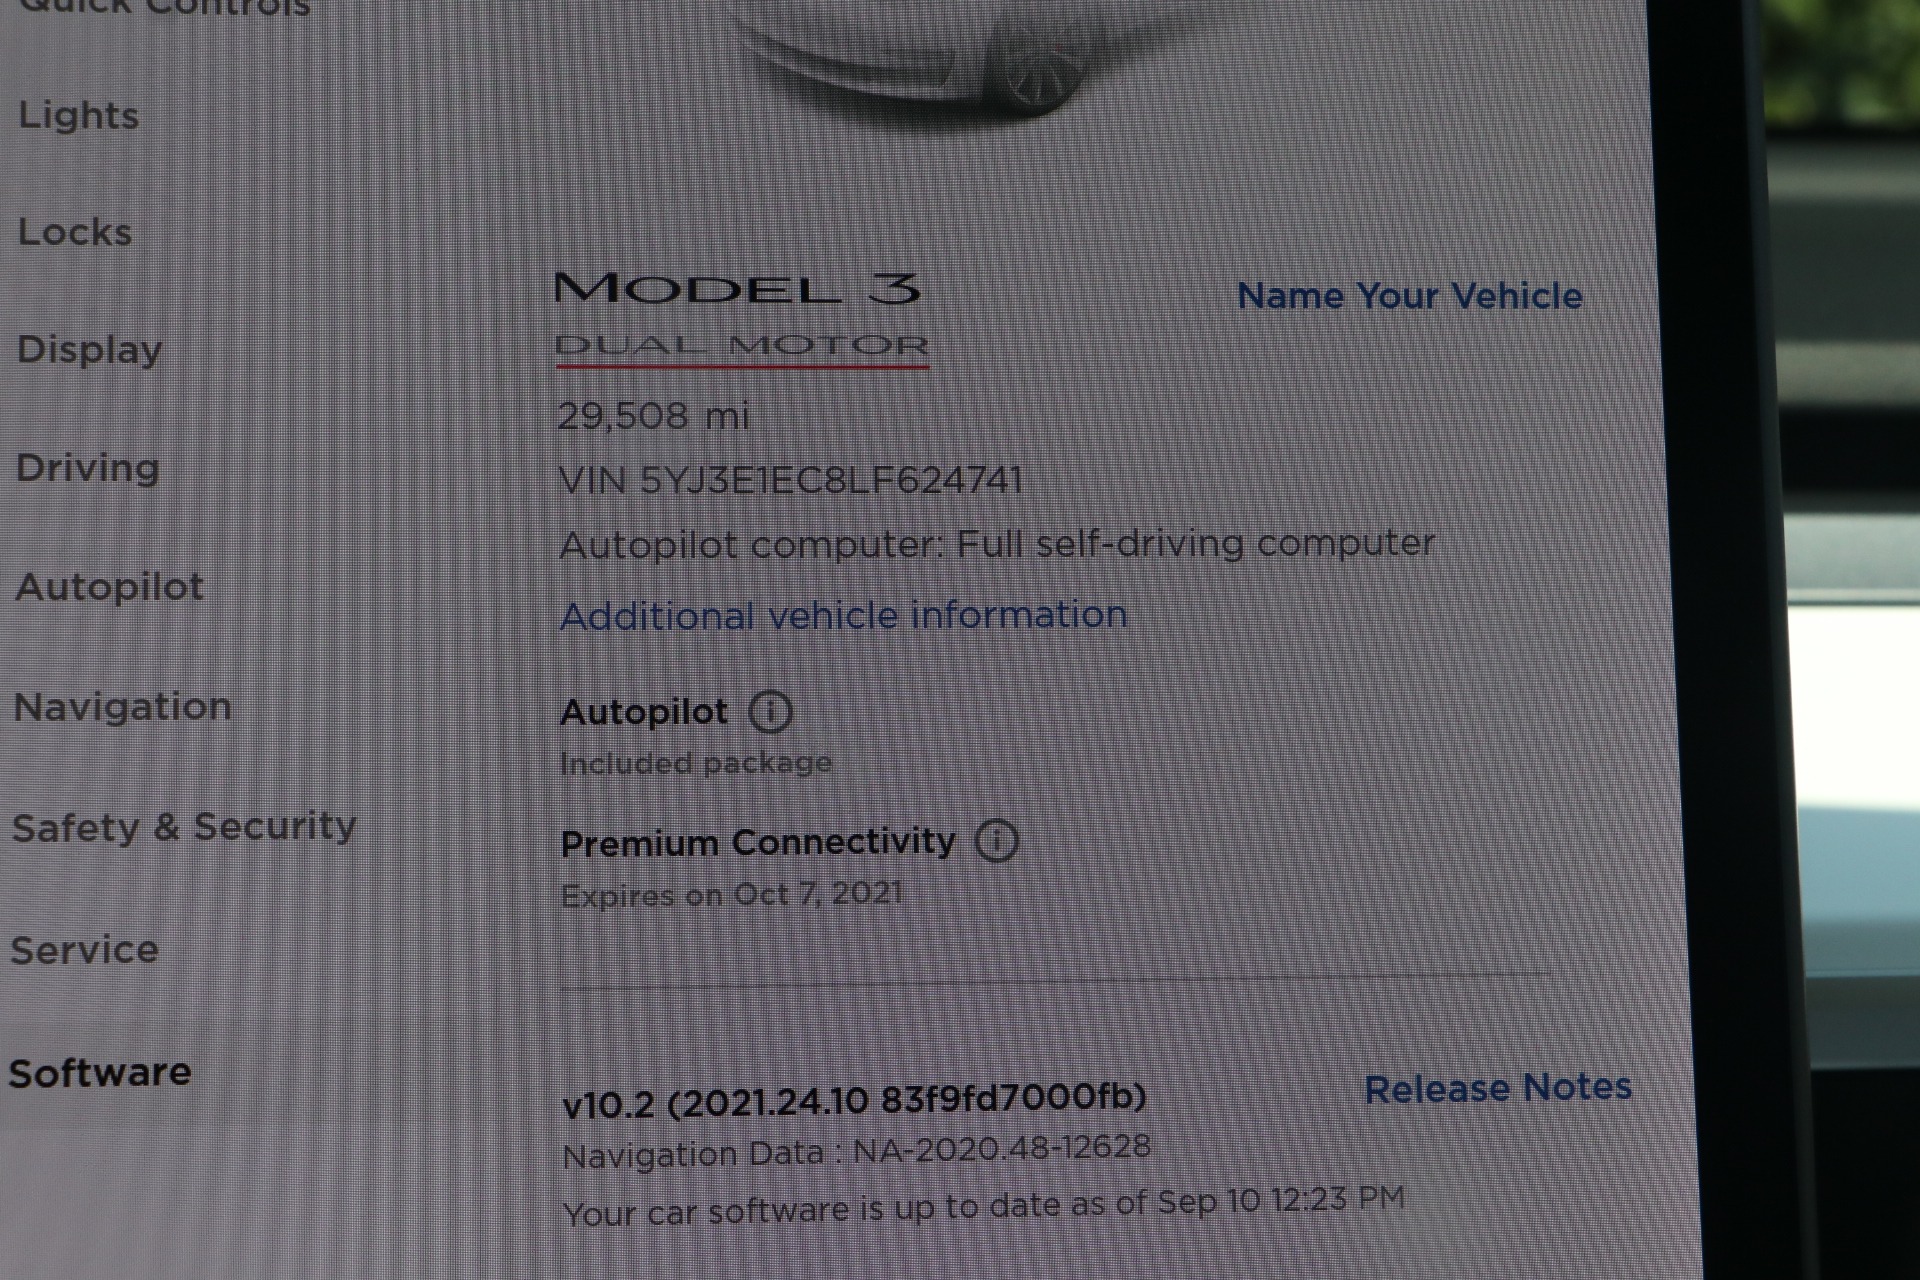The image size is (1920, 1280).
Task: Click the Name Your Vehicle link
Action: (1409, 296)
